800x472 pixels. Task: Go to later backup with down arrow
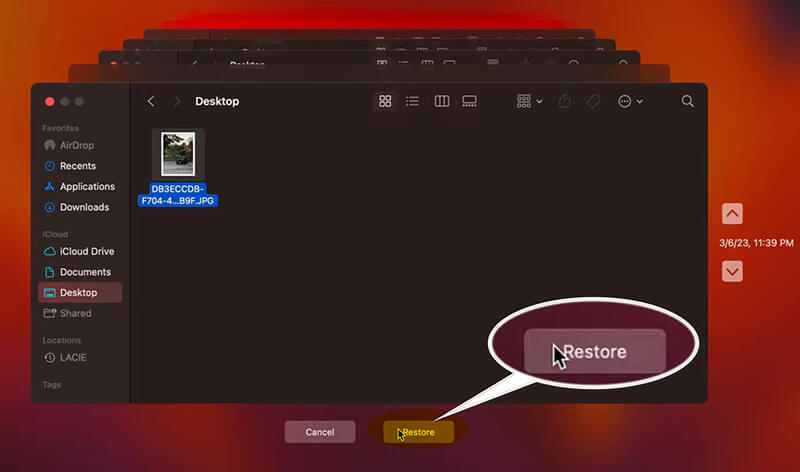732,271
